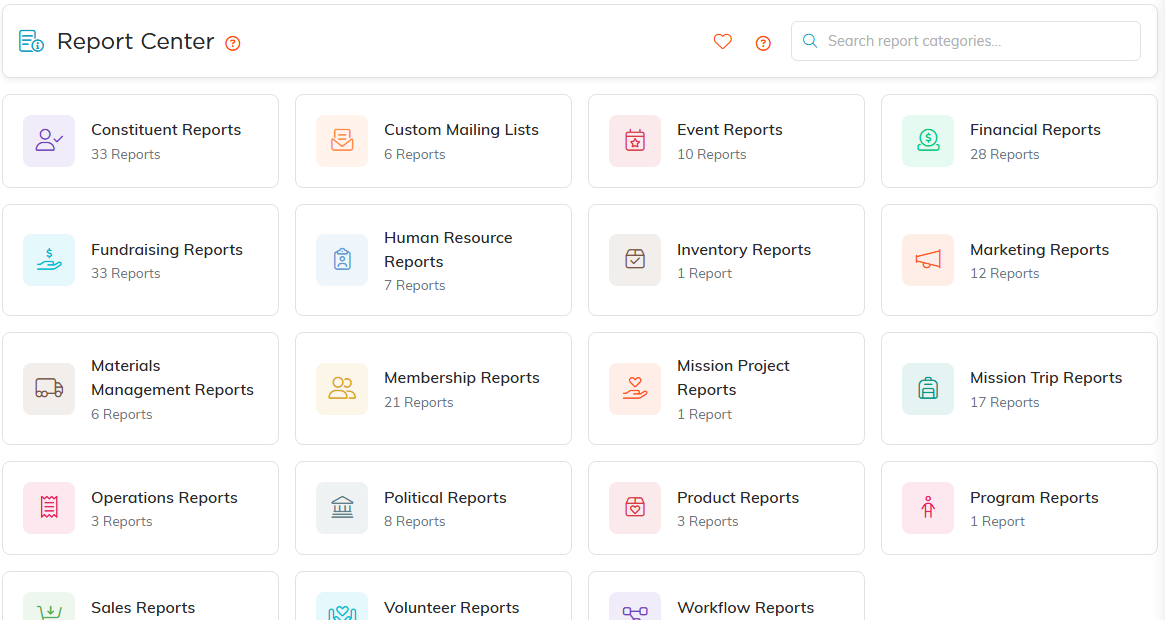The height and width of the screenshot is (620, 1165).
Task: Open Product Reports category
Action: point(726,508)
